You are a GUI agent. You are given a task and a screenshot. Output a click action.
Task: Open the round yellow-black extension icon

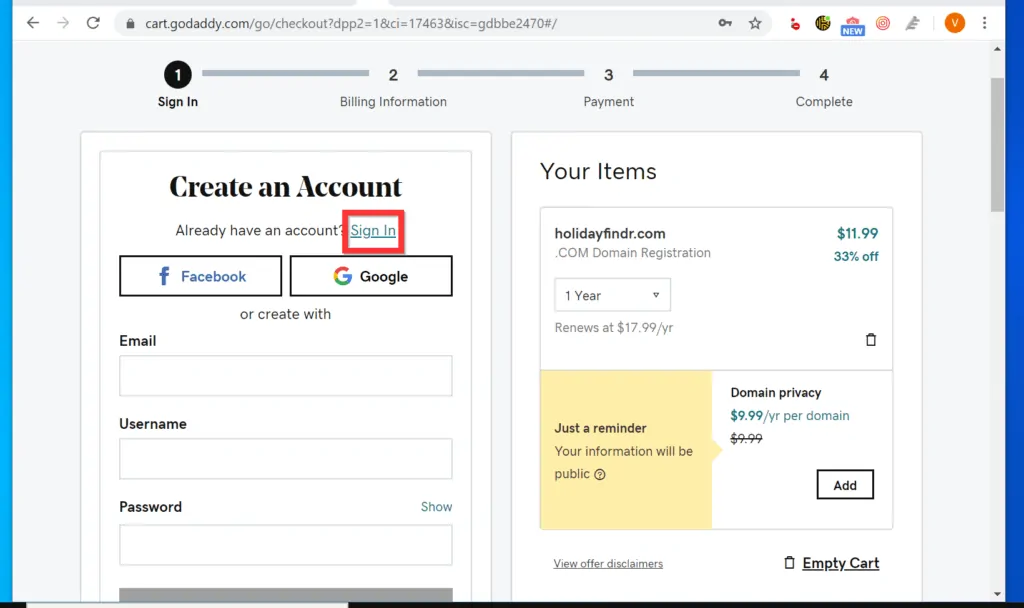click(x=823, y=24)
